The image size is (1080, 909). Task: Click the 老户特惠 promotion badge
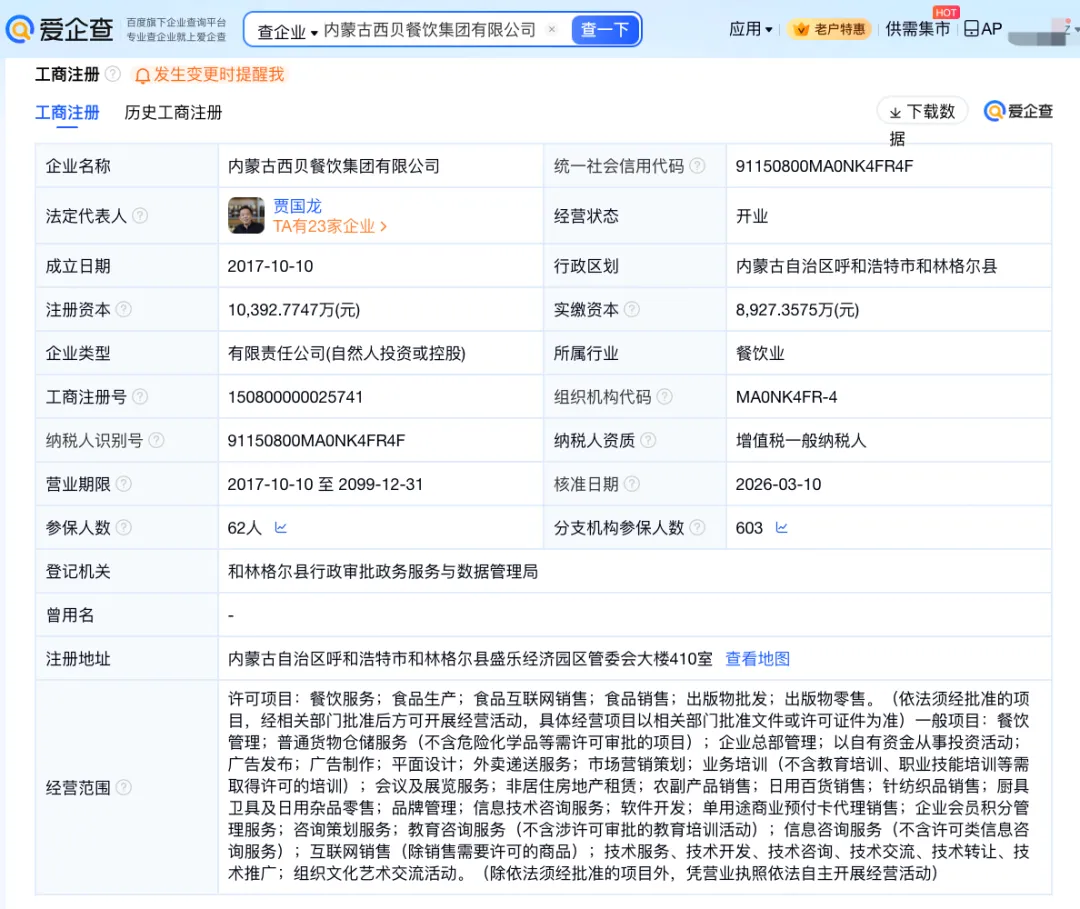(x=831, y=29)
